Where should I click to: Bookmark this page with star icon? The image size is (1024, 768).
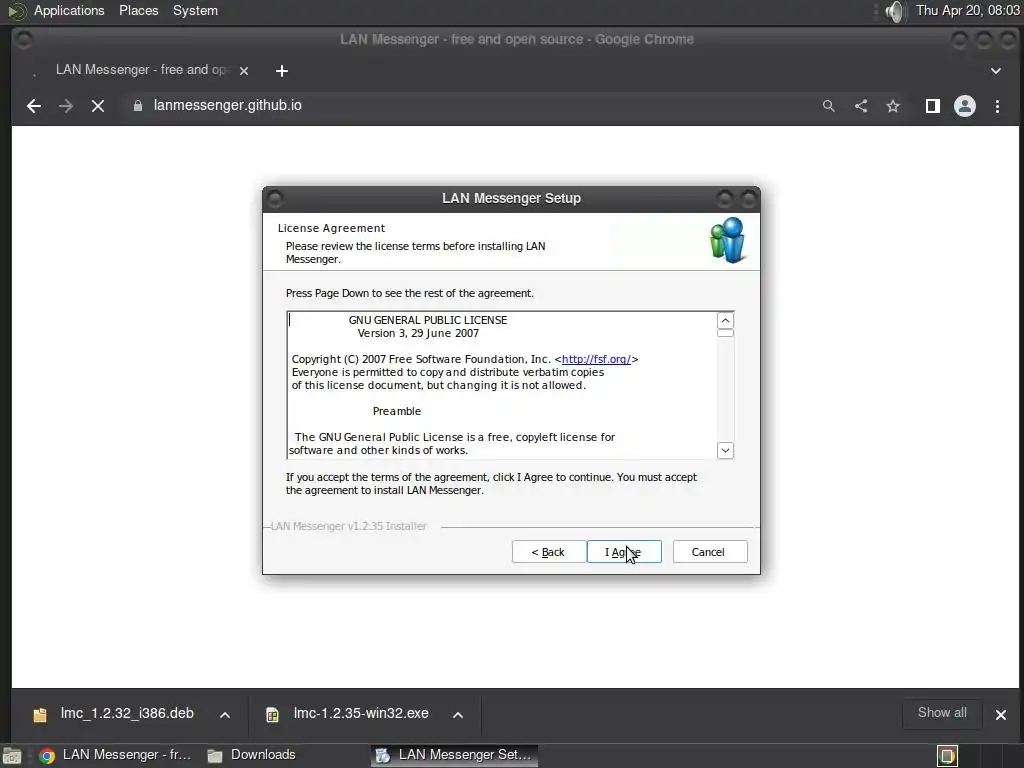pyautogui.click(x=893, y=106)
